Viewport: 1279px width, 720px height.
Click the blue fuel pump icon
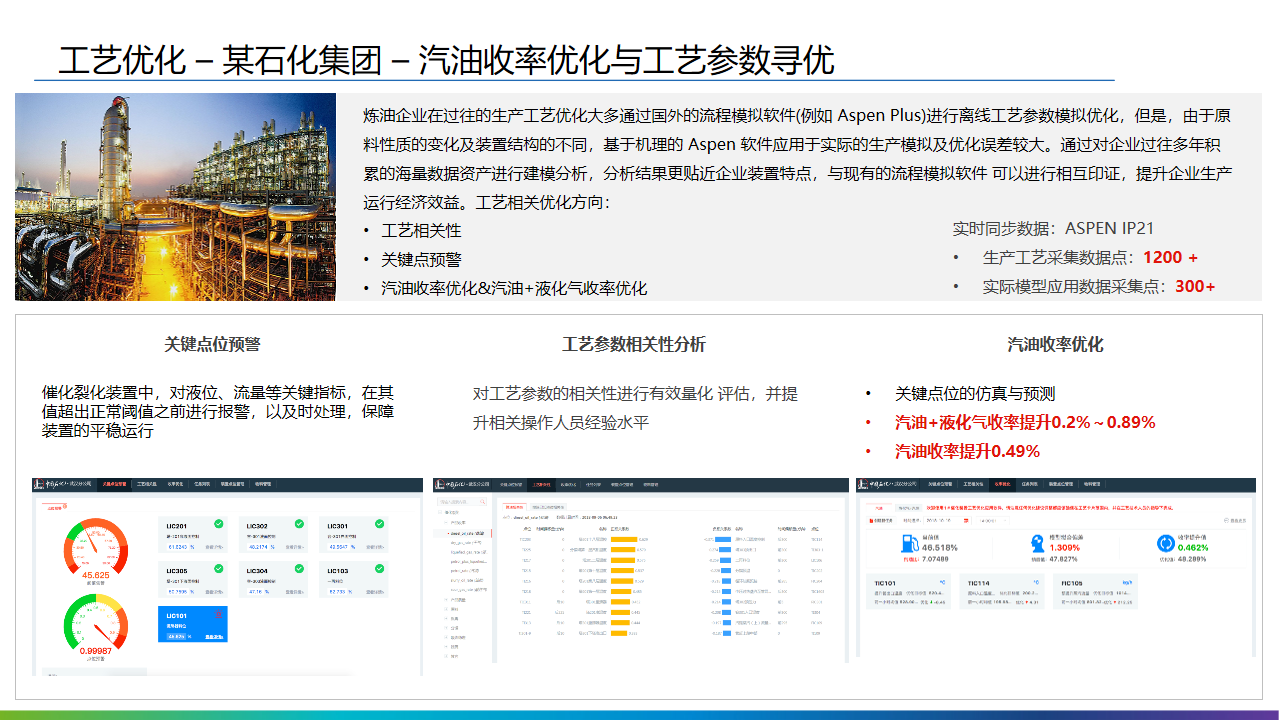[x=910, y=543]
